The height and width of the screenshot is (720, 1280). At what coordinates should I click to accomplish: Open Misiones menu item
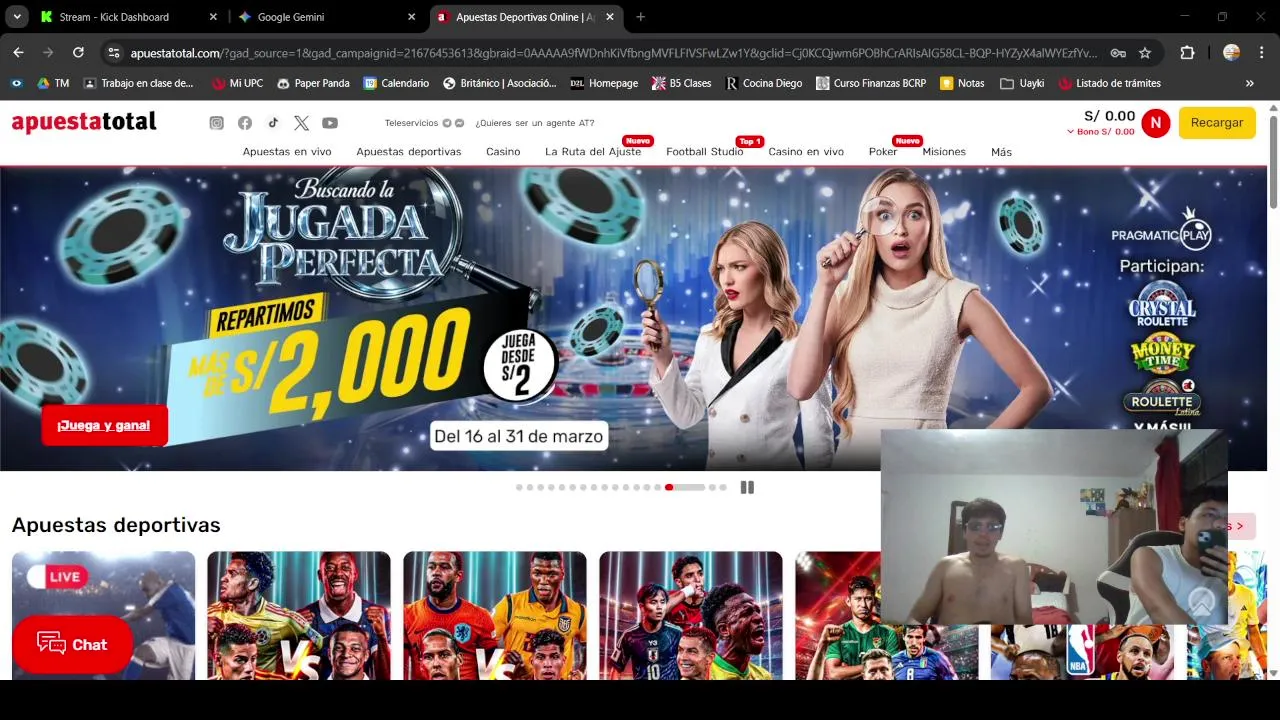click(x=944, y=152)
